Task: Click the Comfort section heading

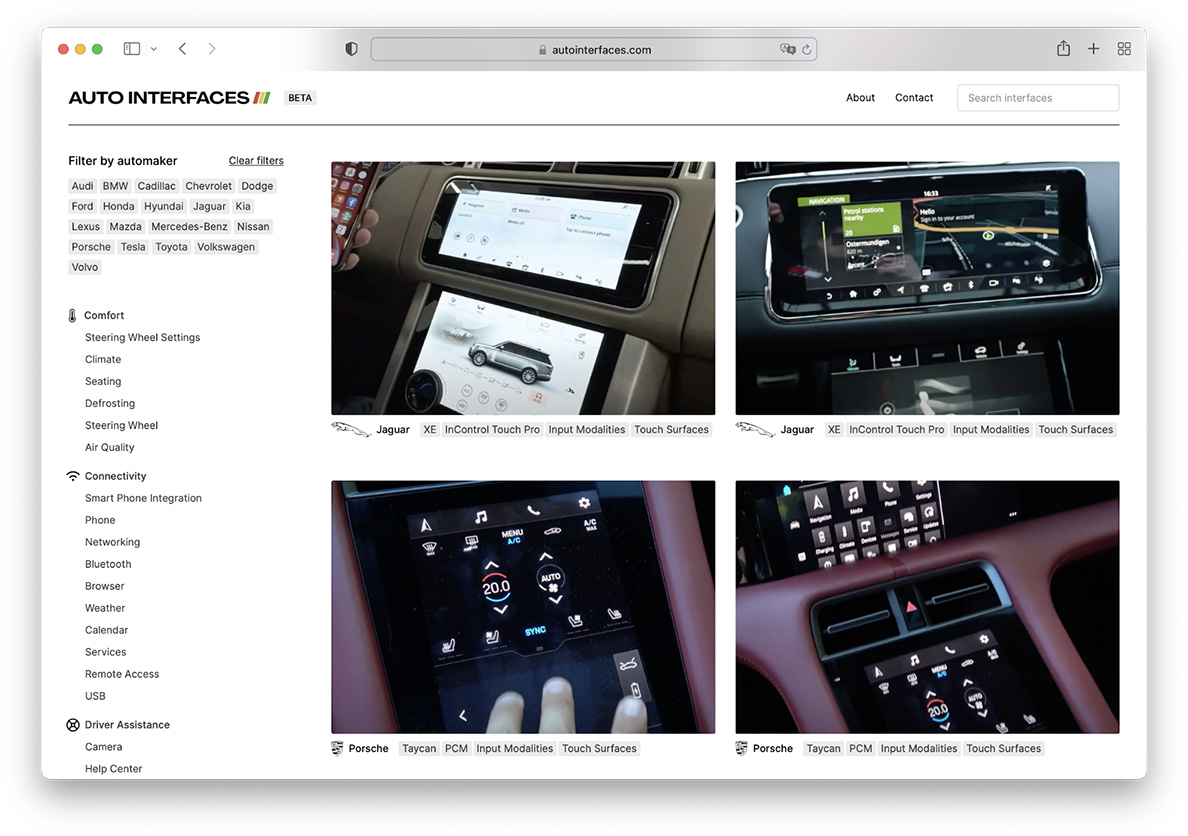Action: (x=104, y=315)
